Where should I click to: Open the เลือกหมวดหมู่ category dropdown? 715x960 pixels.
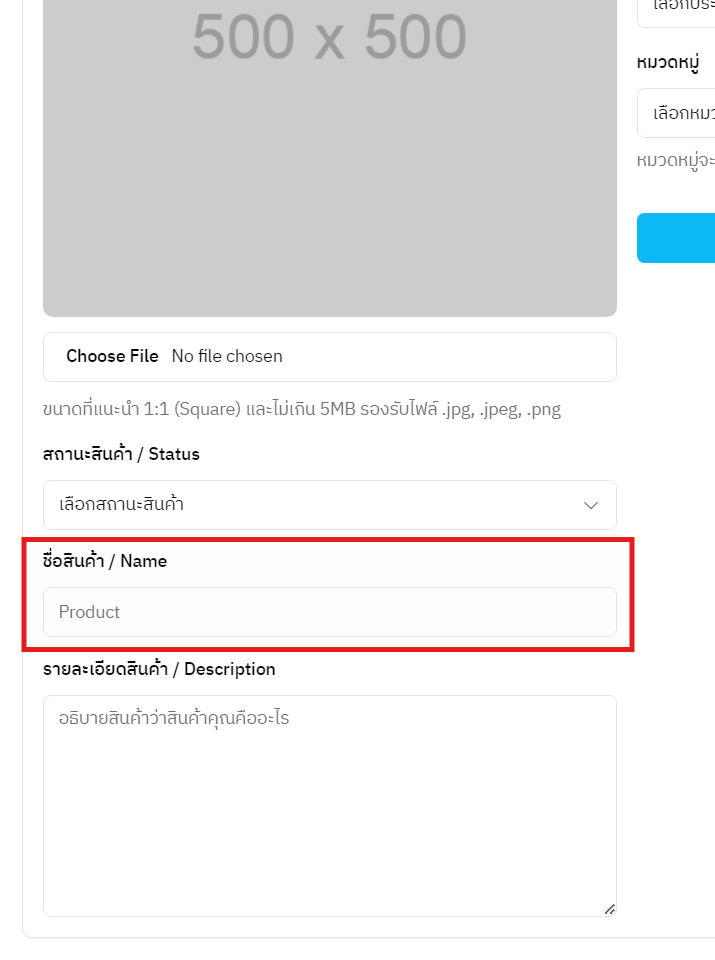click(690, 113)
